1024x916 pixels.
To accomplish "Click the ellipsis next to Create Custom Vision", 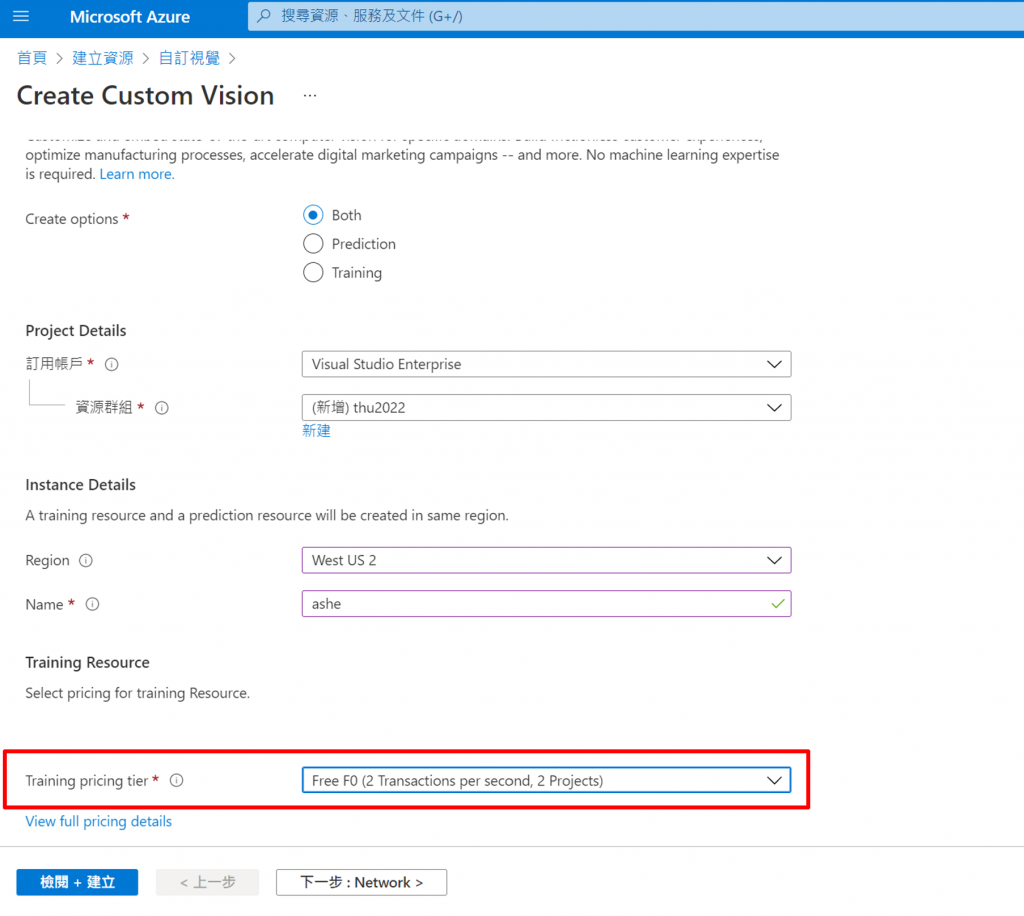I will coord(310,96).
